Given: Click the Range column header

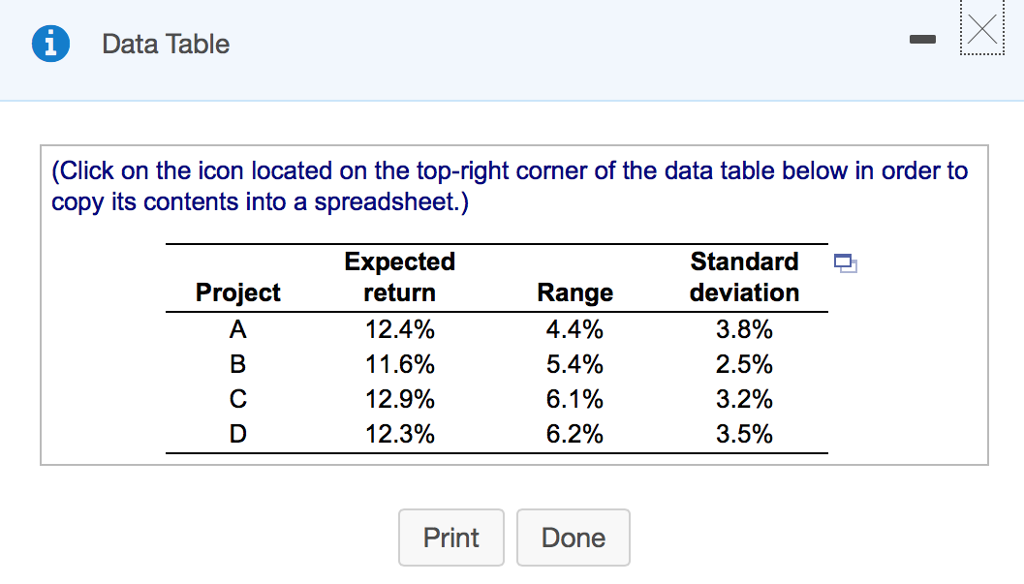Looking at the screenshot, I should (x=575, y=292).
